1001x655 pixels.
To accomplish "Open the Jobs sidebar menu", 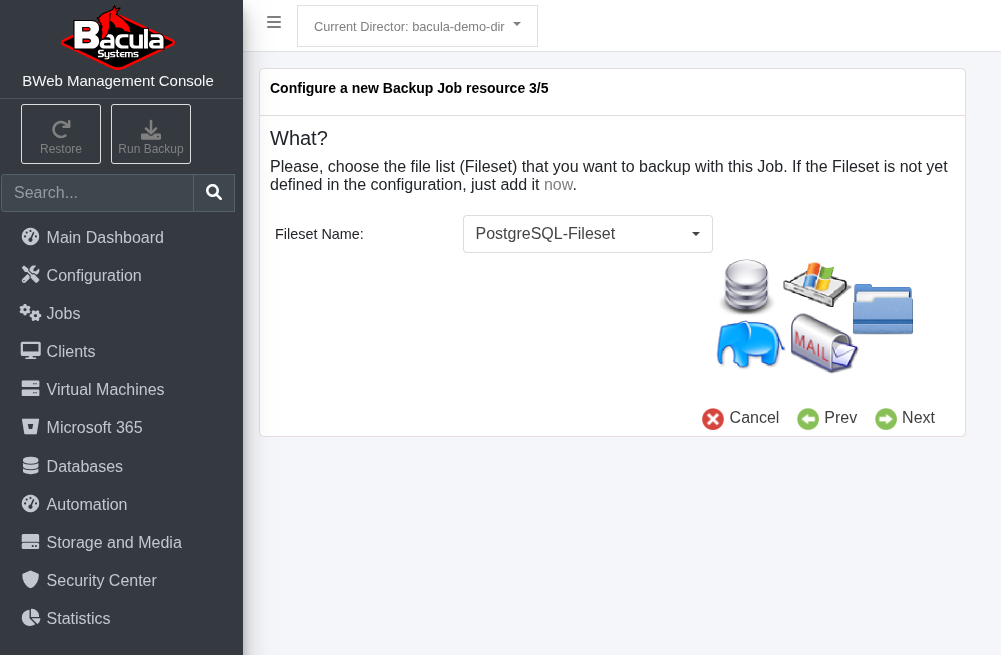I will coord(63,314).
